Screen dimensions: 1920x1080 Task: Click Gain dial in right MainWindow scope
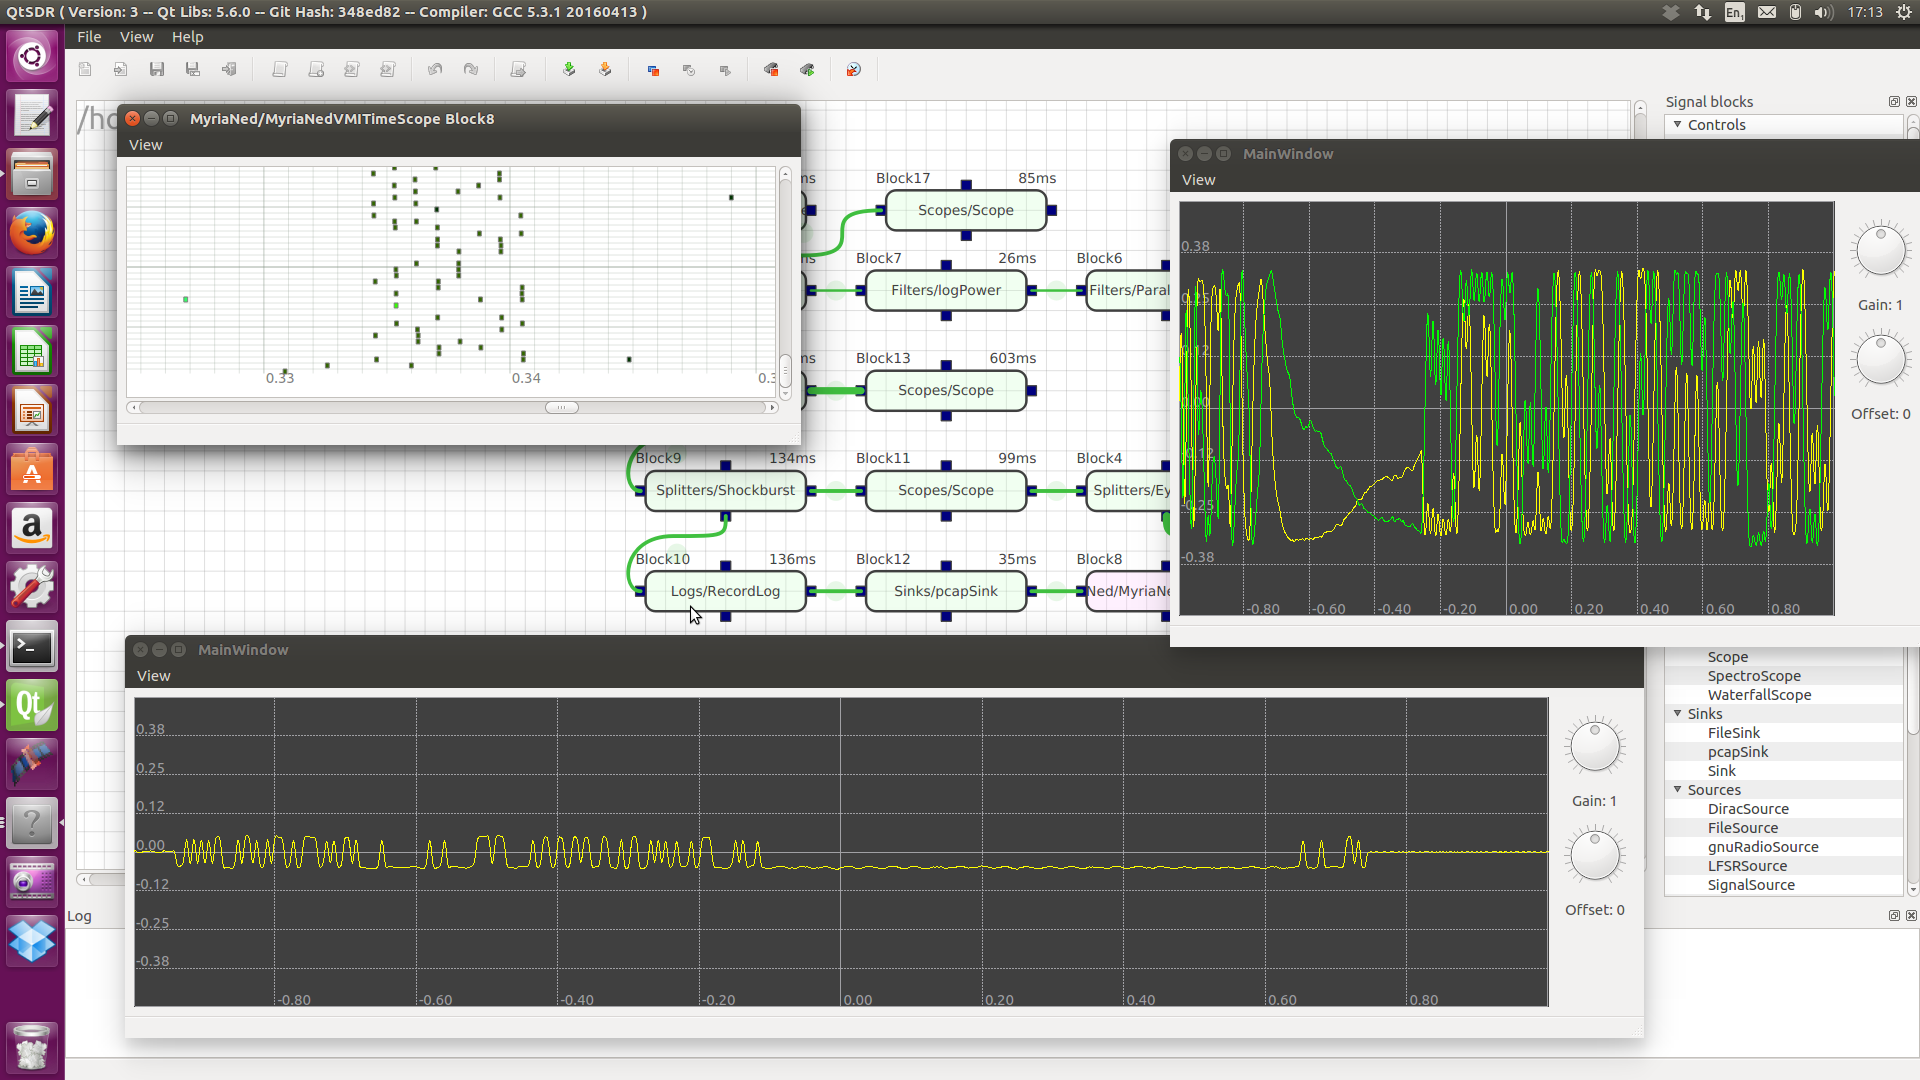coord(1880,250)
